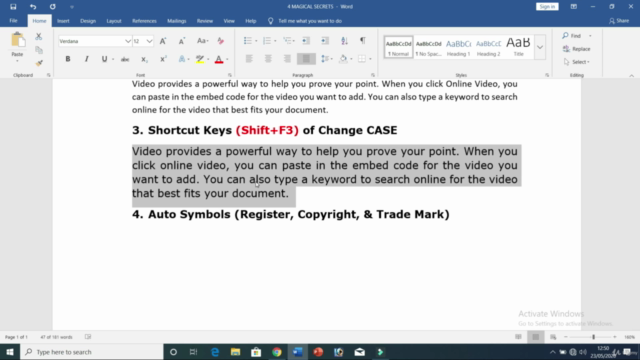Apply the Heading 1 style
Screen dimensions: 640x360
pyautogui.click(x=458, y=47)
